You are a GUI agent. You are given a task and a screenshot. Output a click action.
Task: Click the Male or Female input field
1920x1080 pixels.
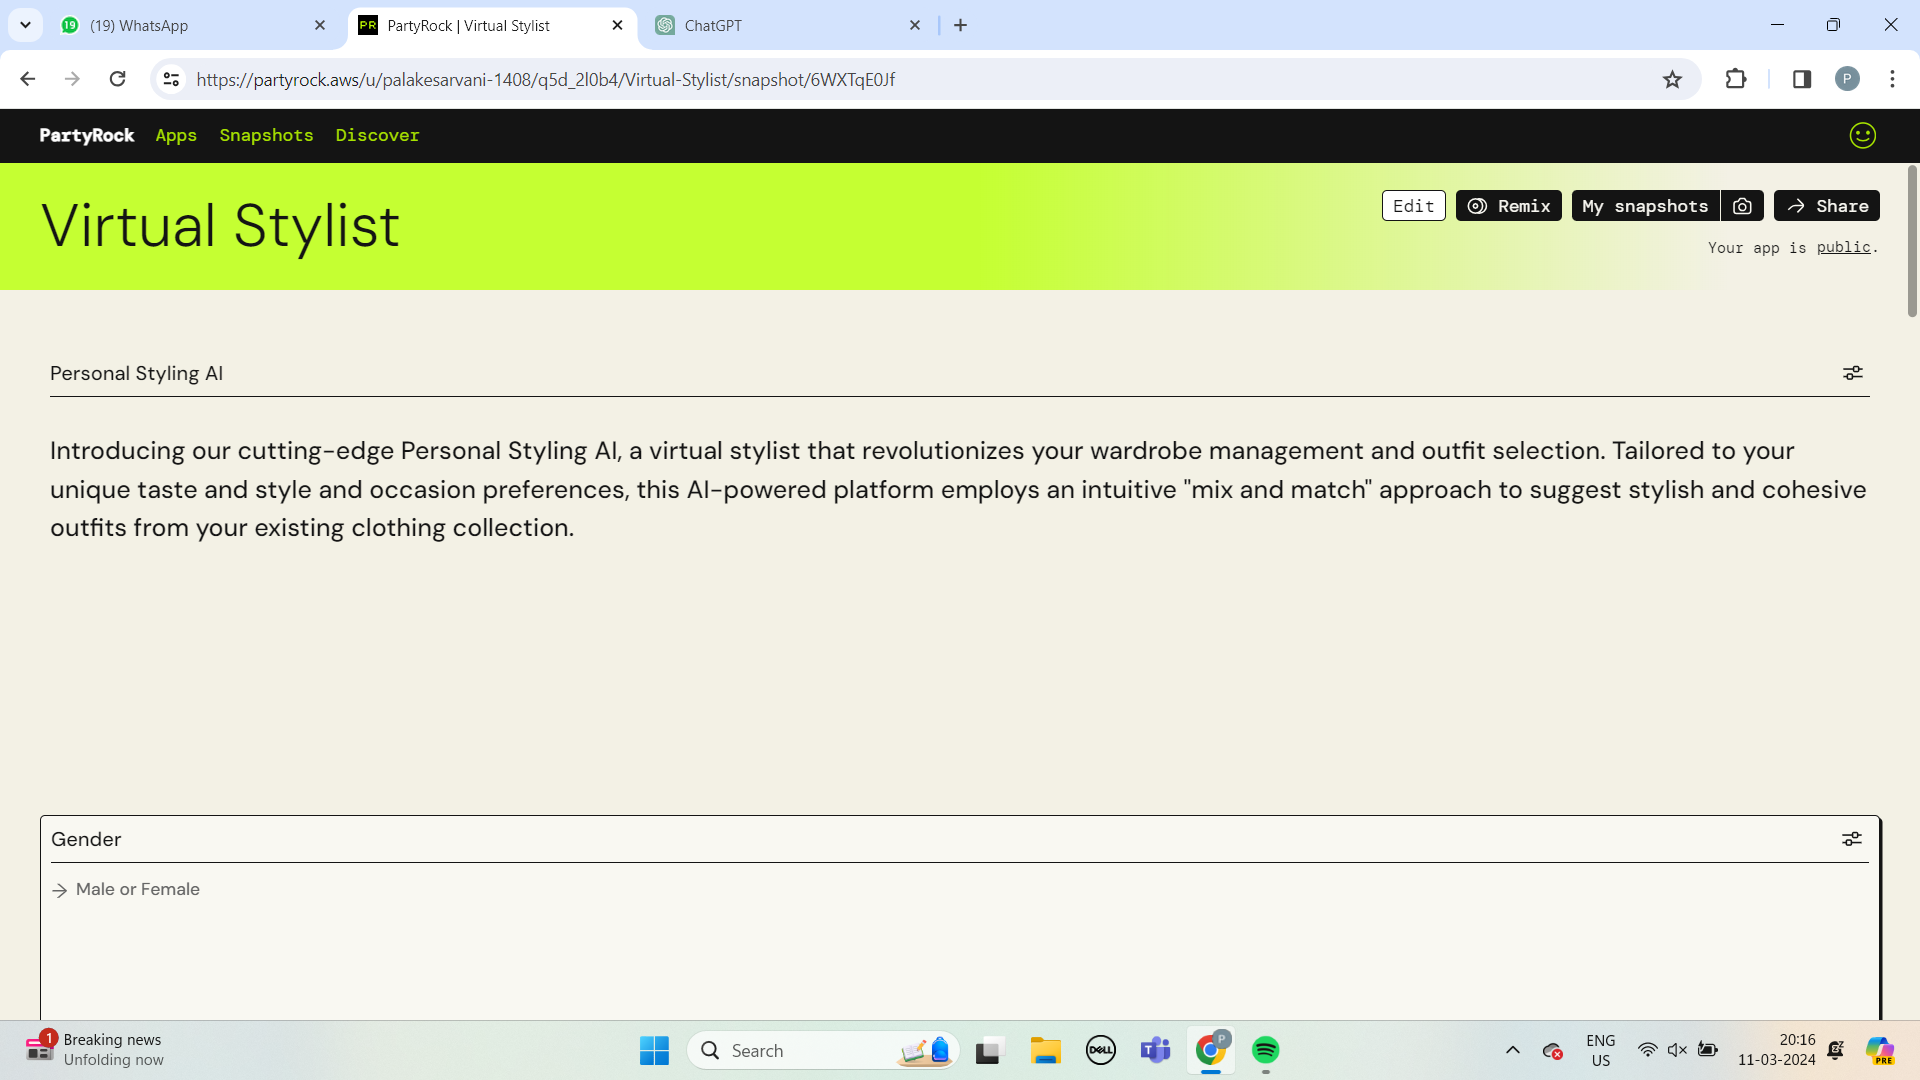600,889
